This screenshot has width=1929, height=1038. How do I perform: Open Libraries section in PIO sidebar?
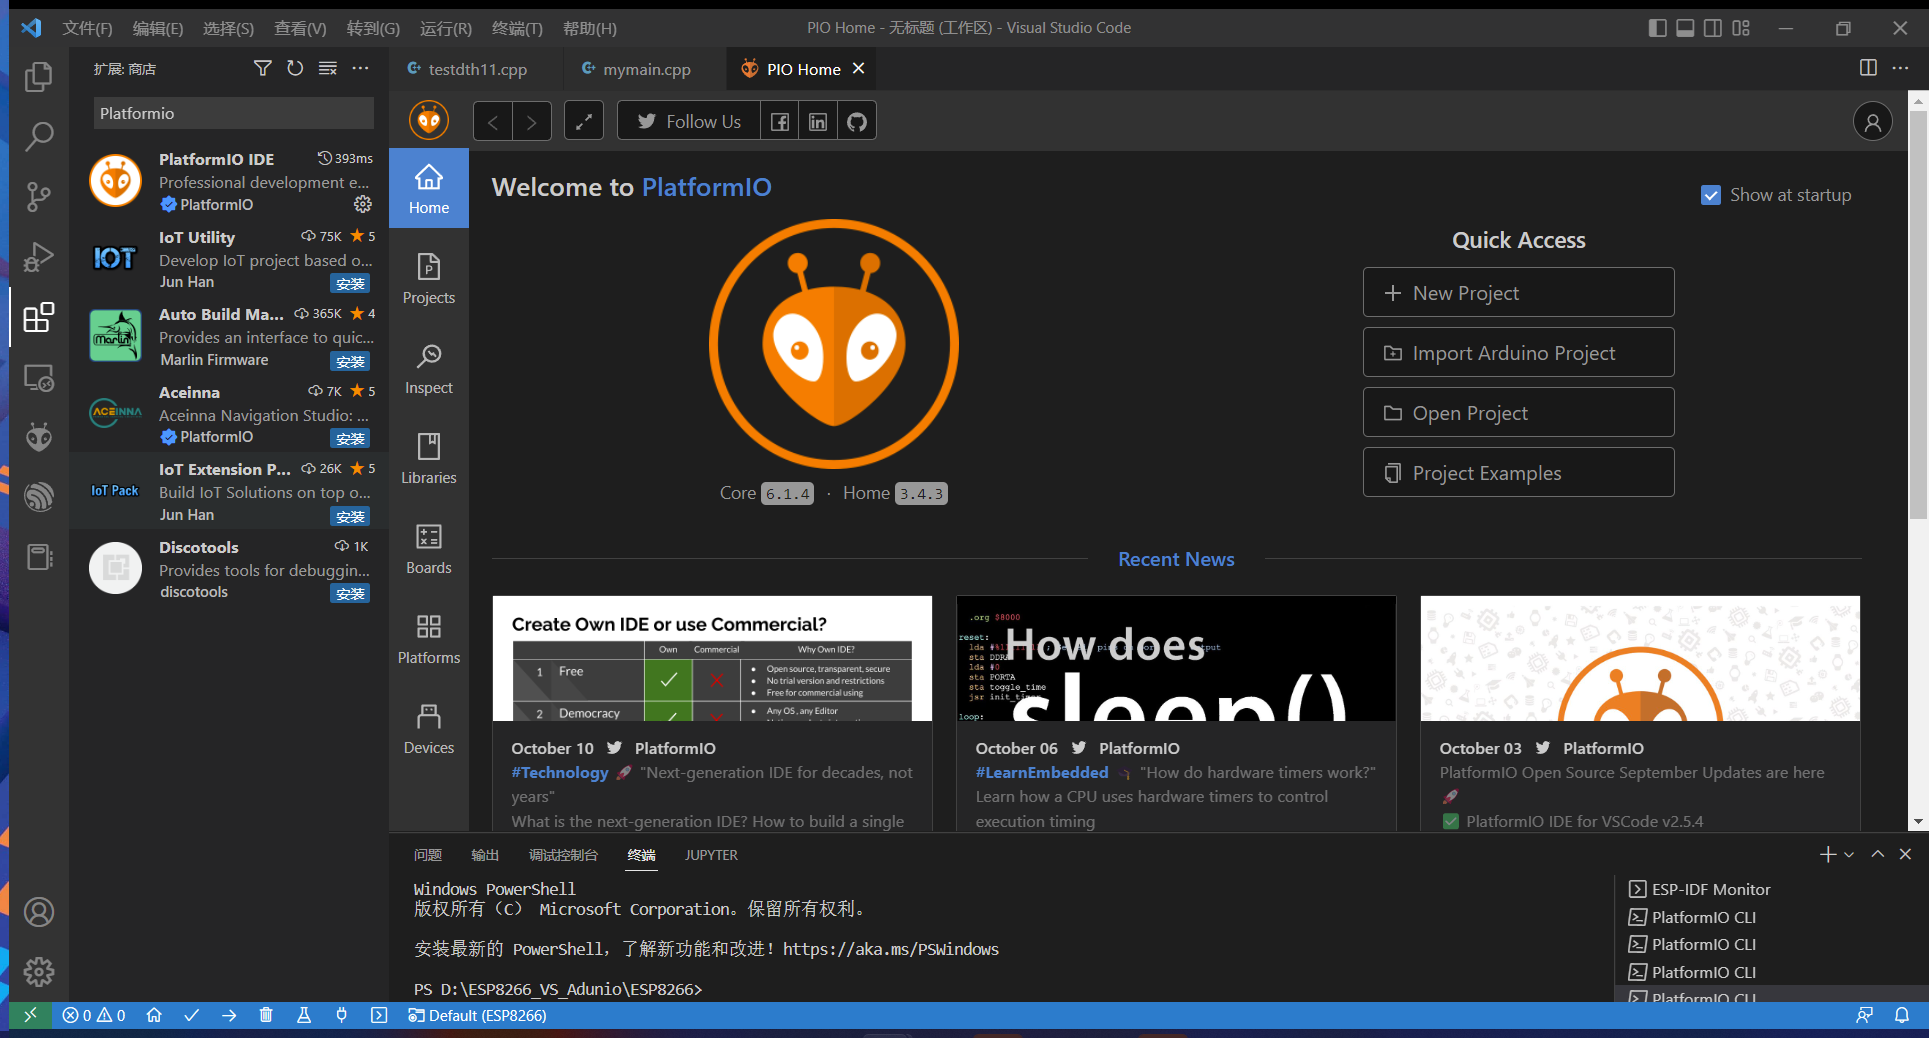point(429,458)
